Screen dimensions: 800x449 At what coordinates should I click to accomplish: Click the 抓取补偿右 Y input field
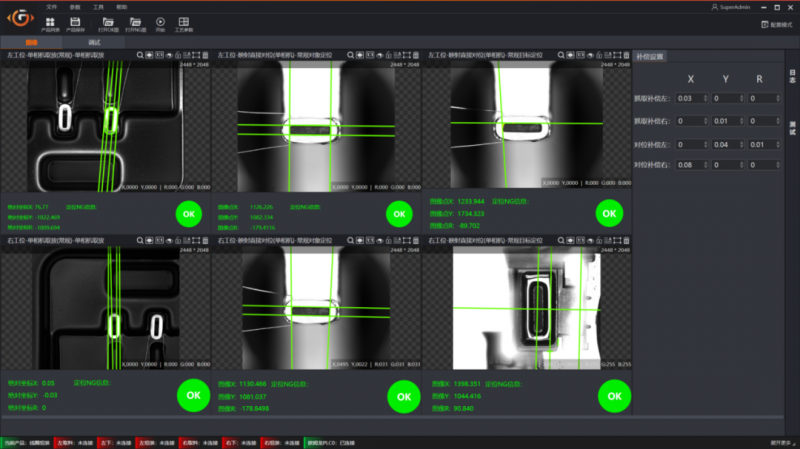[722, 121]
